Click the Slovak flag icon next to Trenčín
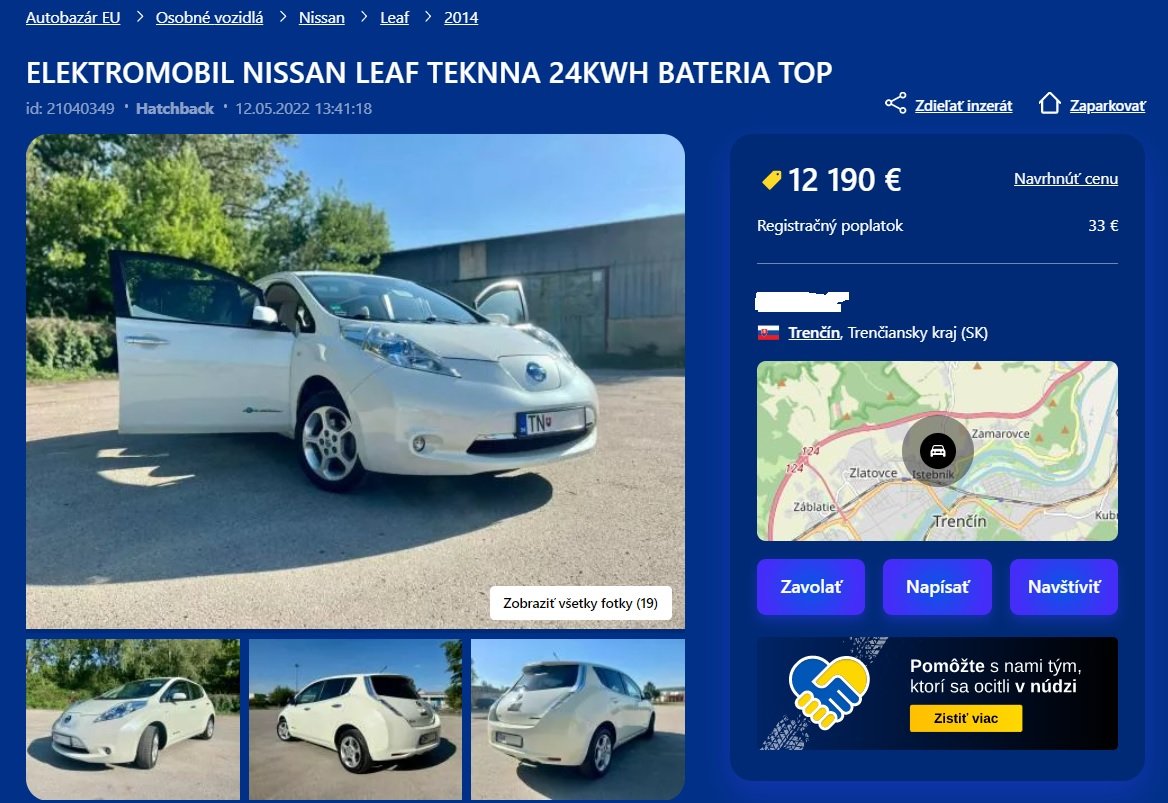Screen dimensions: 1168x803 point(768,333)
